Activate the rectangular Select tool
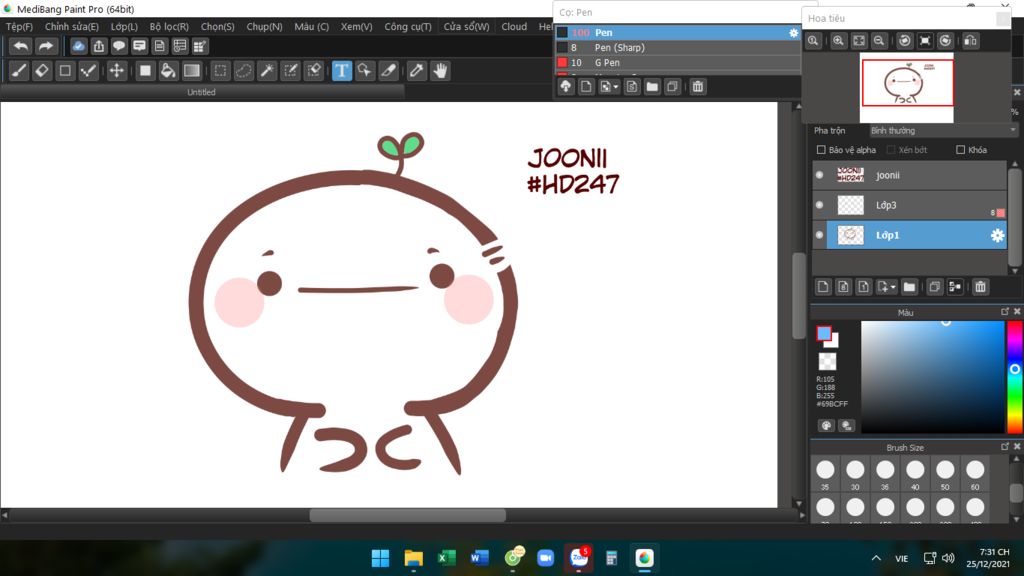Image resolution: width=1024 pixels, height=576 pixels. tap(221, 71)
